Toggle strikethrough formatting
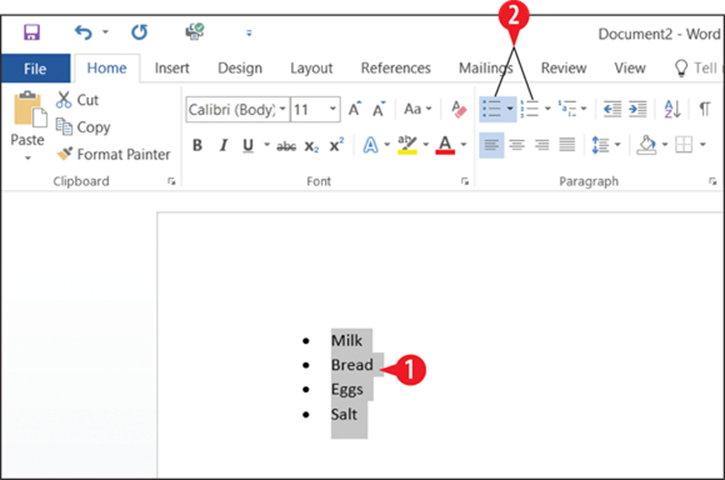The height and width of the screenshot is (480, 725). (x=287, y=147)
